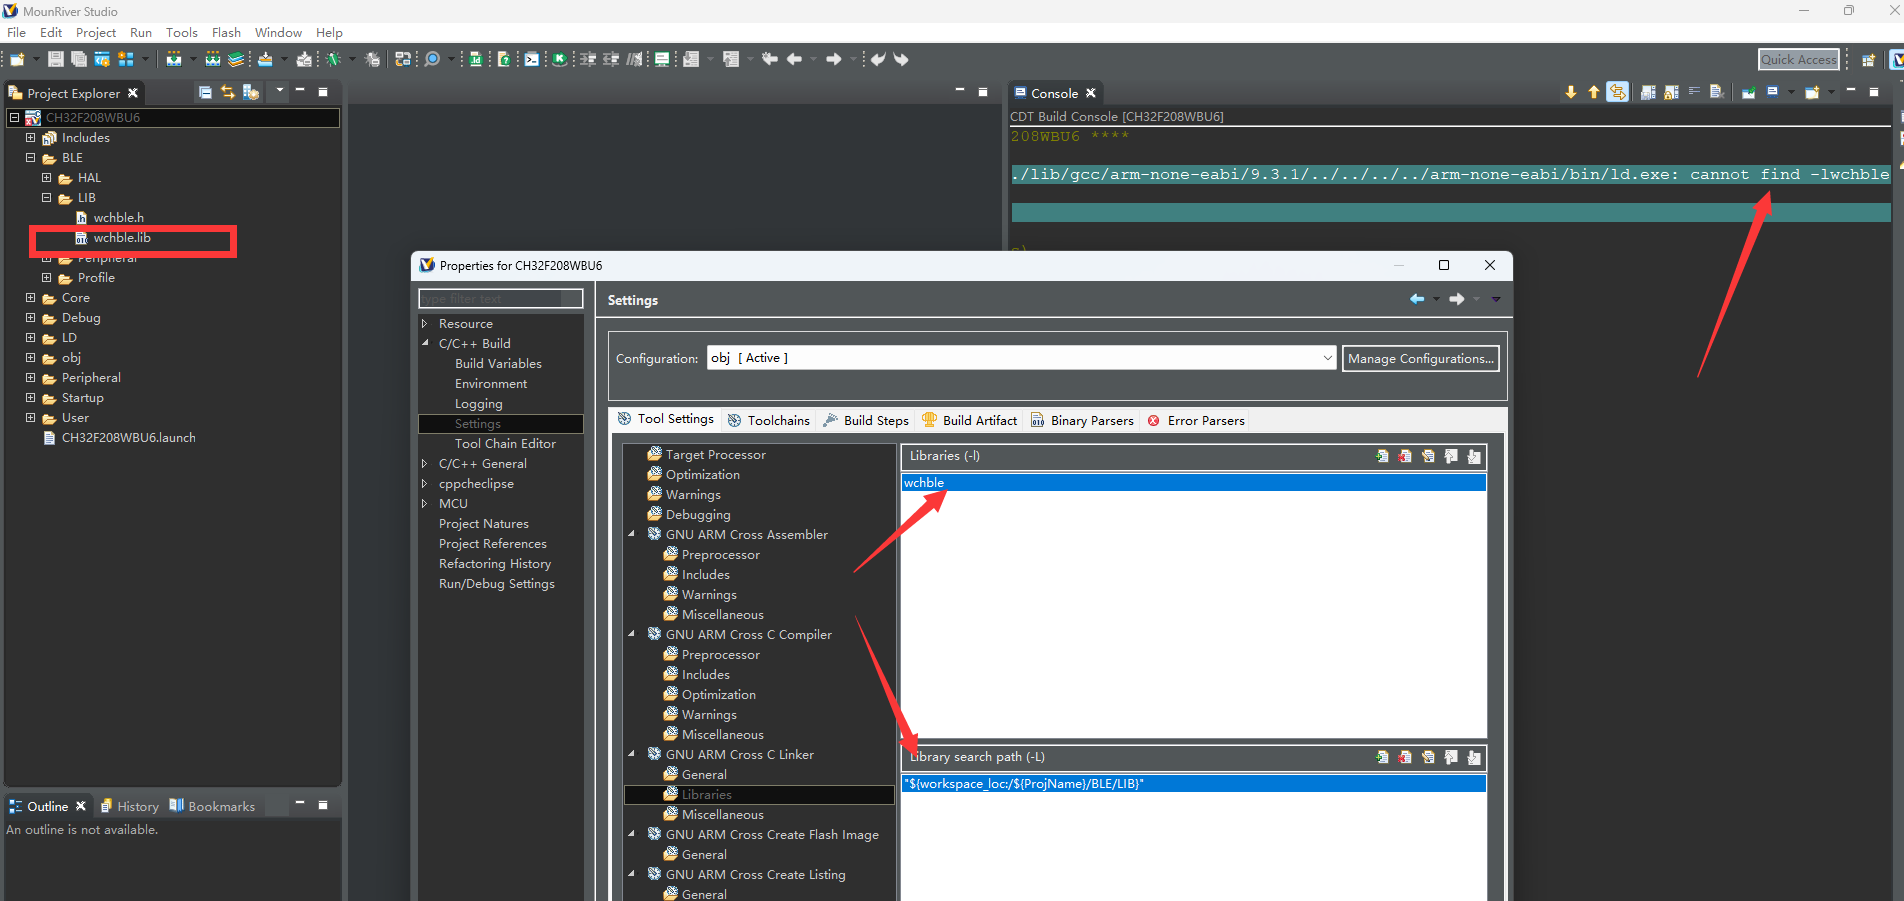Image resolution: width=1904 pixels, height=901 pixels.
Task: Click the Save toolbar icon
Action: tap(56, 60)
